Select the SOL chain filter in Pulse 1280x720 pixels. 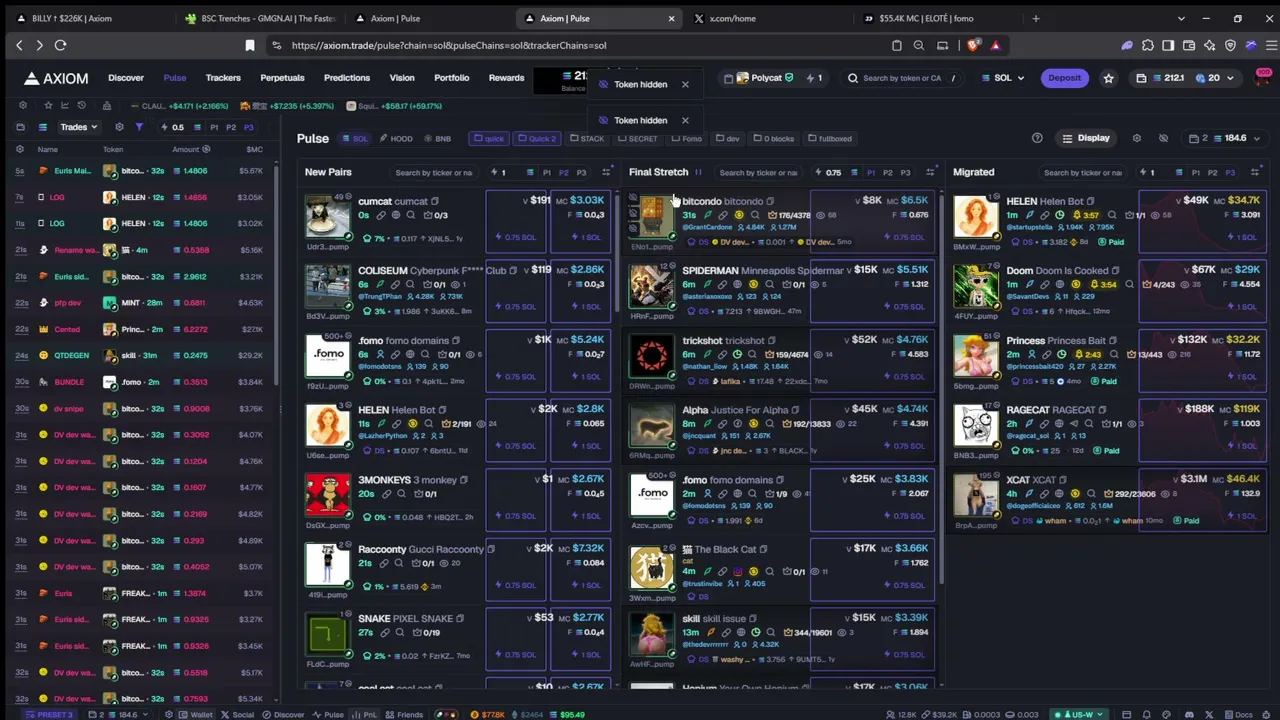tap(355, 139)
